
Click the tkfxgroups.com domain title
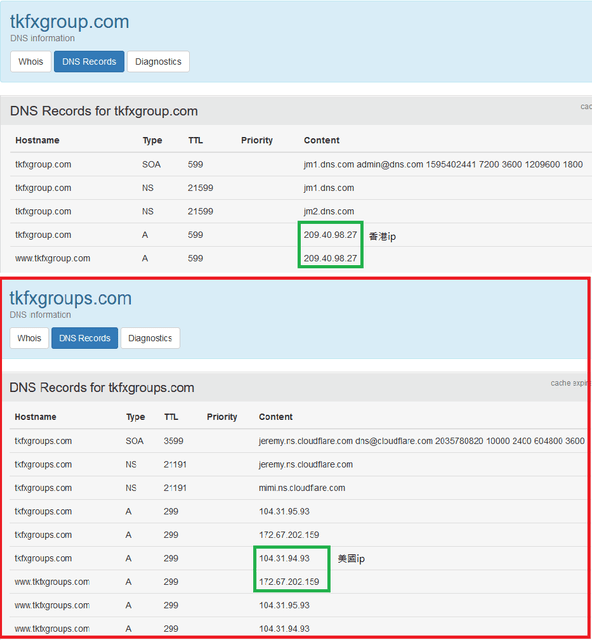pos(71,298)
